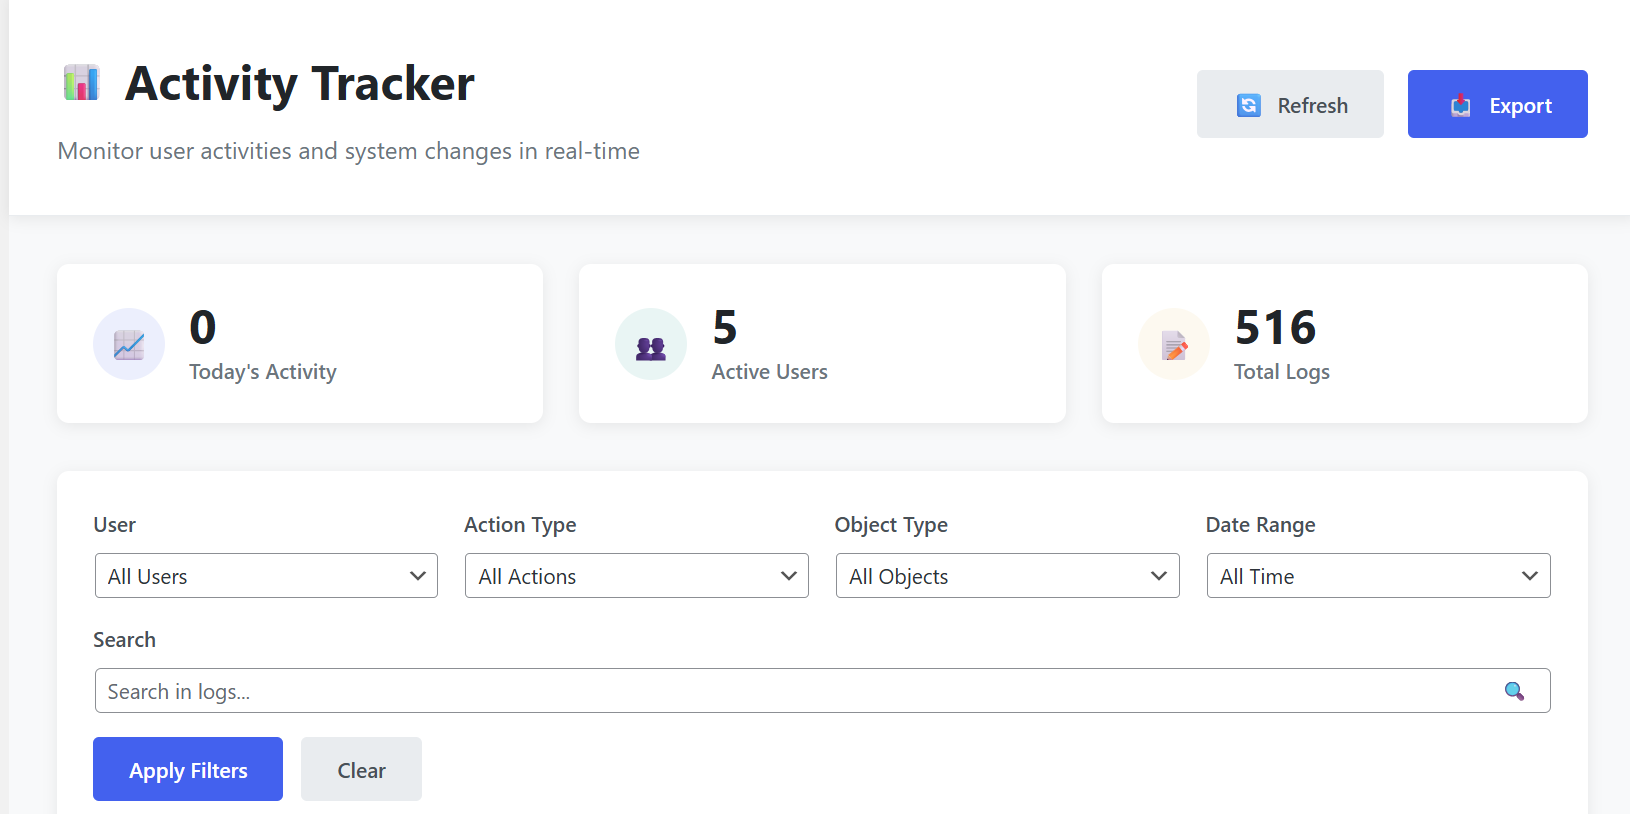Screen dimensions: 1630x814
Task: Select the Active Users statistics card
Action: [x=822, y=343]
